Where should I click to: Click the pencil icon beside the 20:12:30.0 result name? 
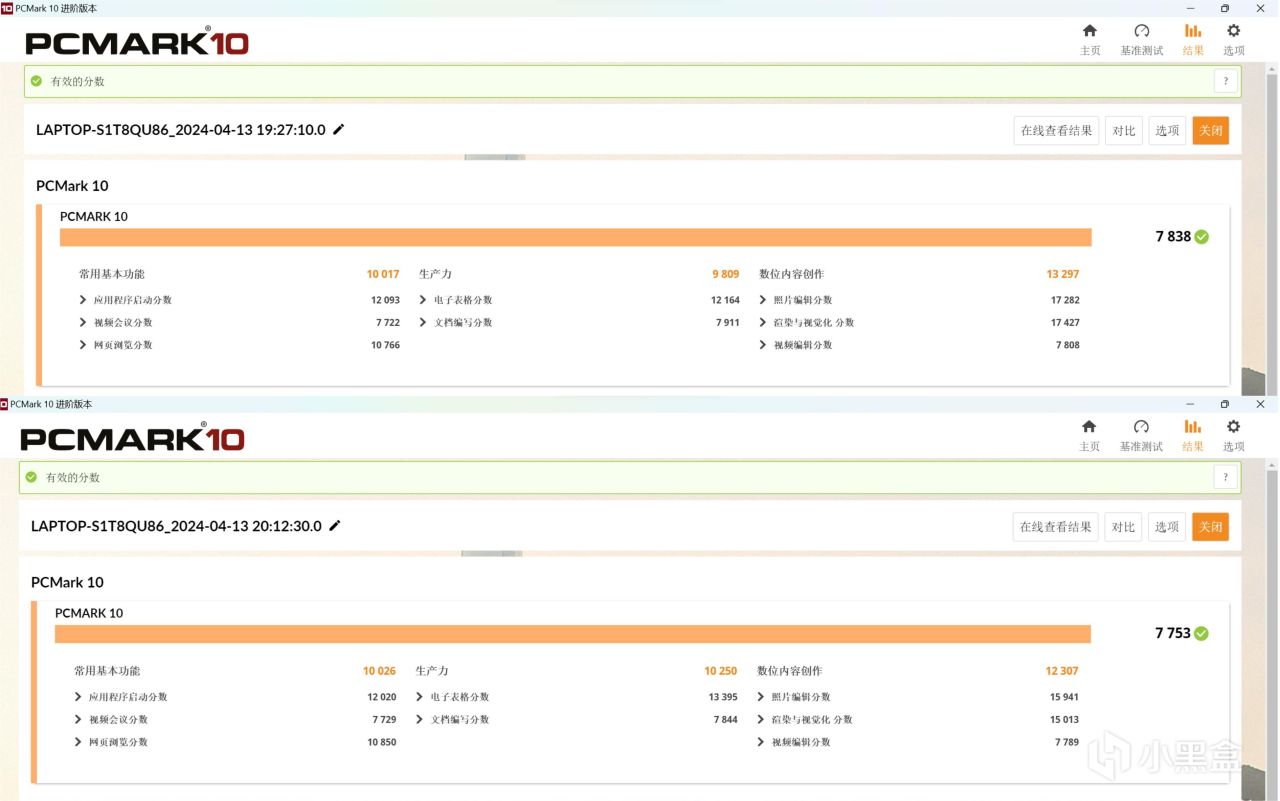[x=335, y=526]
